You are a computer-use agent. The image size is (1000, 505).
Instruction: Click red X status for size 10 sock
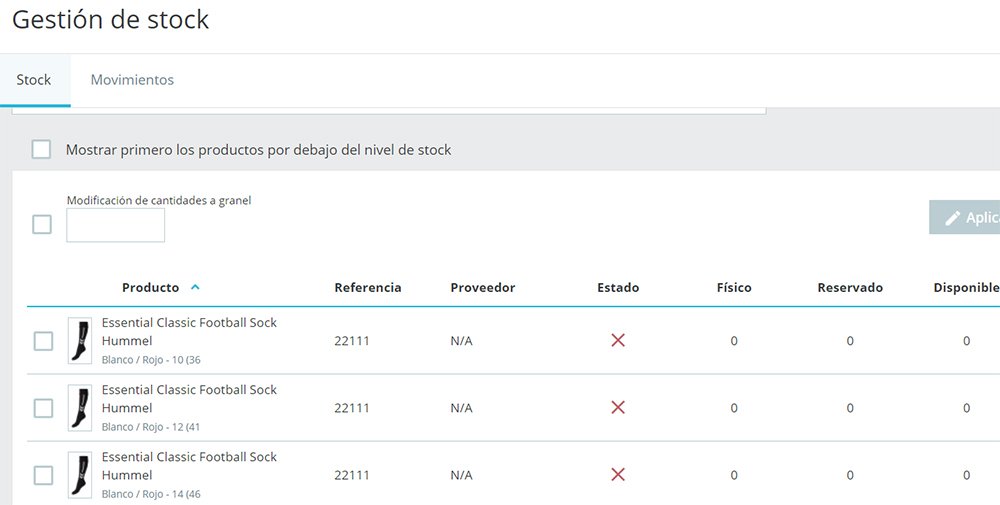(618, 341)
